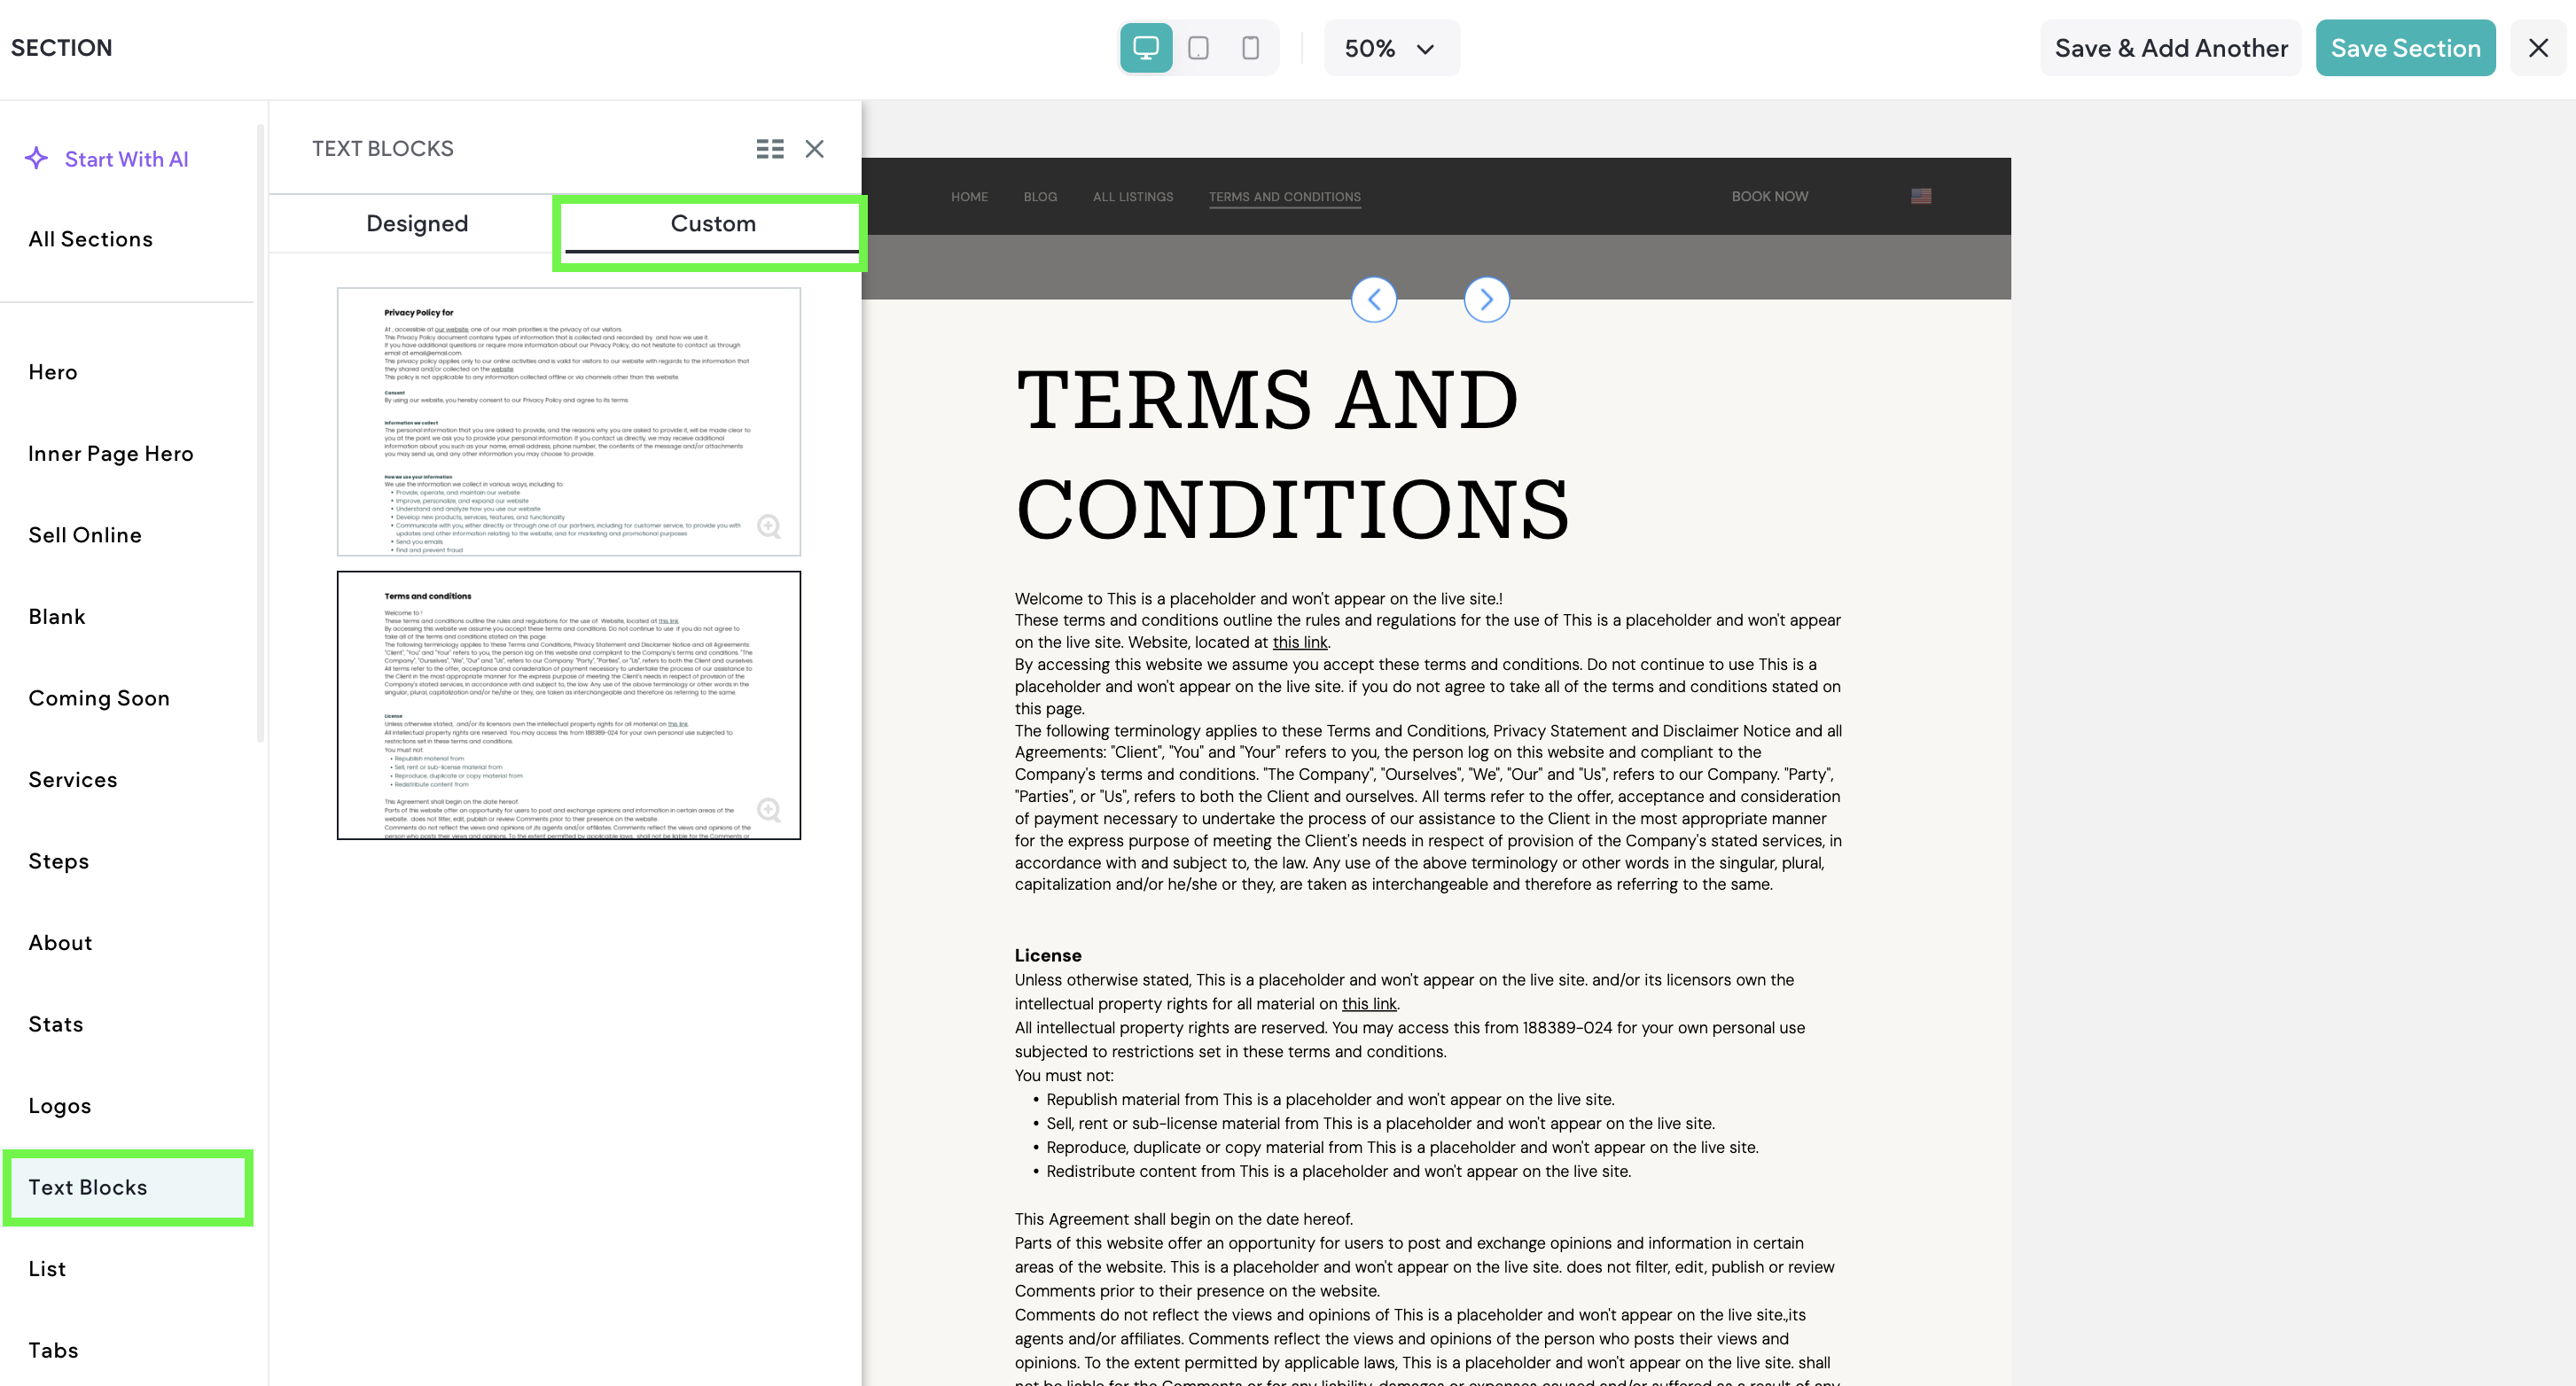Click 'this link' under License heading
The width and height of the screenshot is (2576, 1386).
[x=1369, y=1004]
